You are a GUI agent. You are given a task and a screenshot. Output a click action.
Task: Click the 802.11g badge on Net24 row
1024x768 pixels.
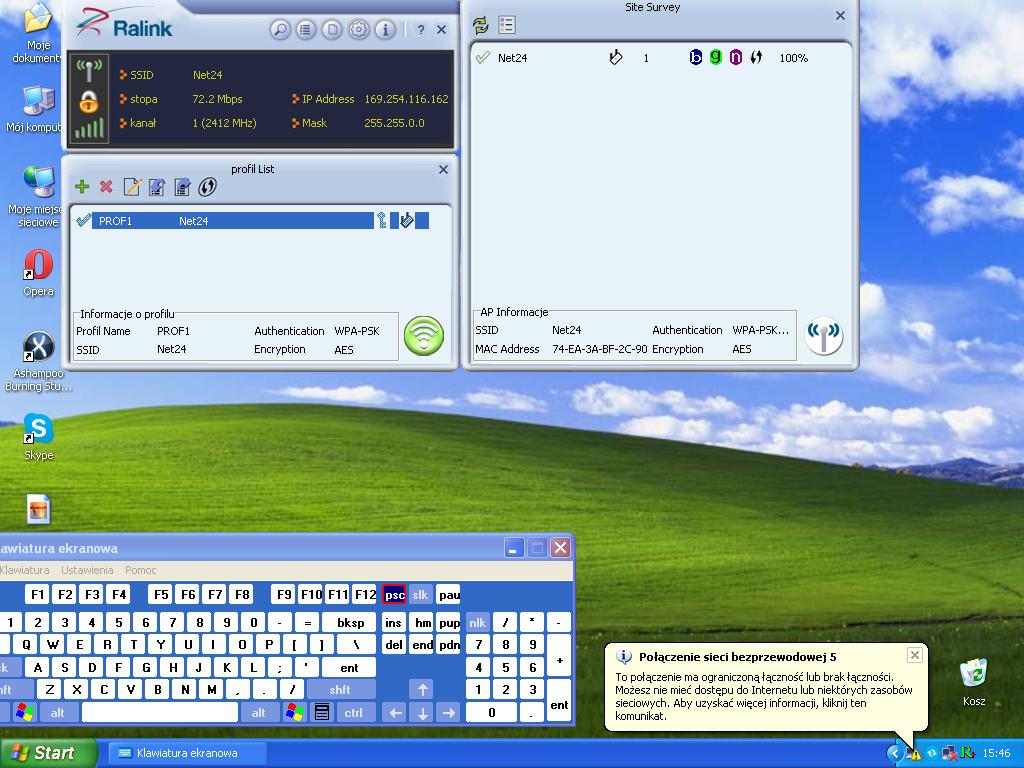716,57
